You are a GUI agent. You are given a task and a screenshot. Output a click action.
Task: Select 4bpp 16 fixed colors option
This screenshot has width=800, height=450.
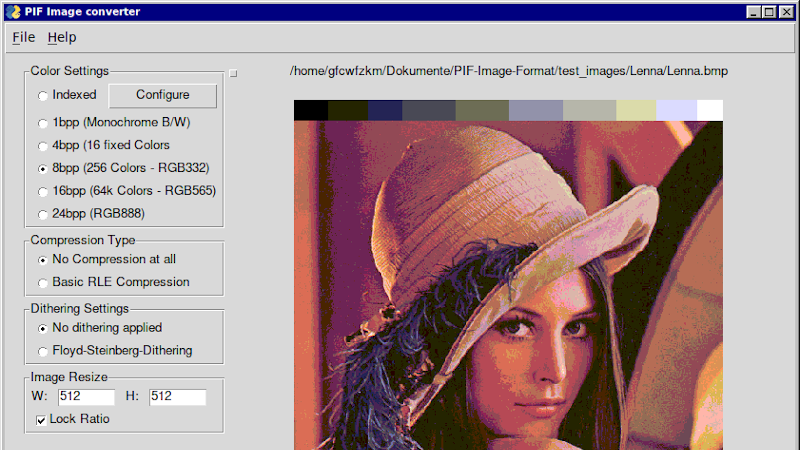click(x=42, y=146)
